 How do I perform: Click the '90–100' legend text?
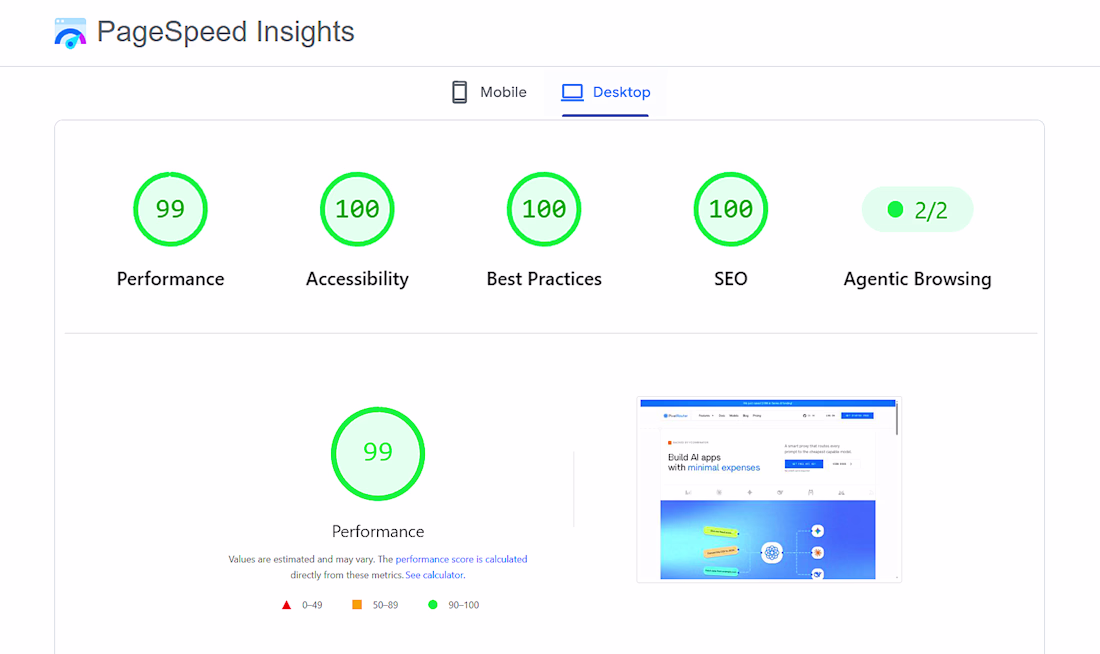coord(464,605)
